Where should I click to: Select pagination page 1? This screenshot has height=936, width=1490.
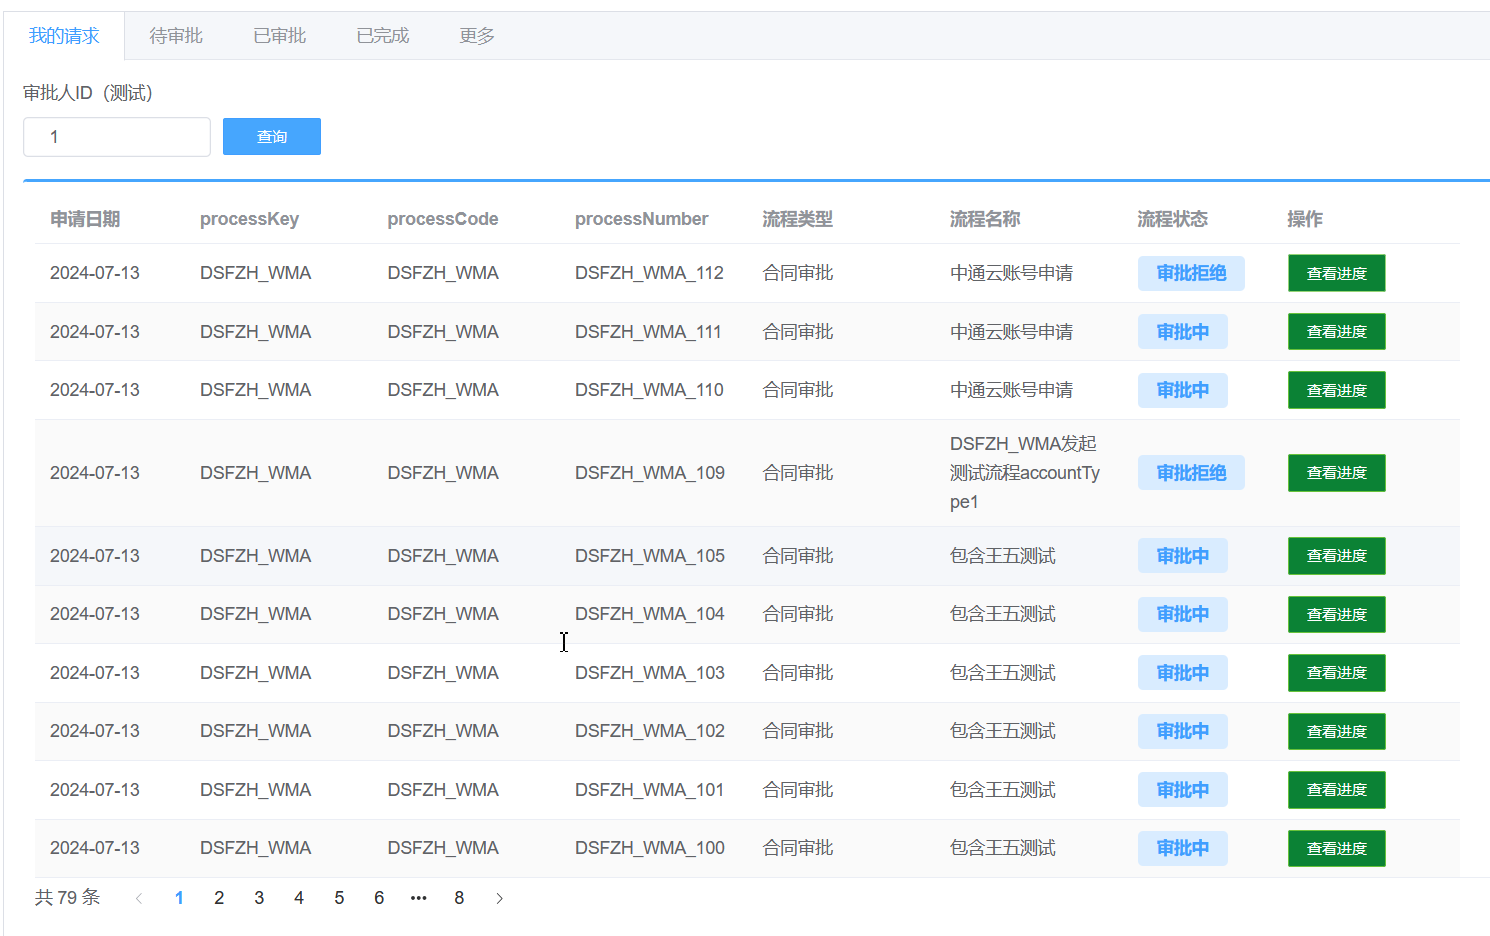pos(179,898)
